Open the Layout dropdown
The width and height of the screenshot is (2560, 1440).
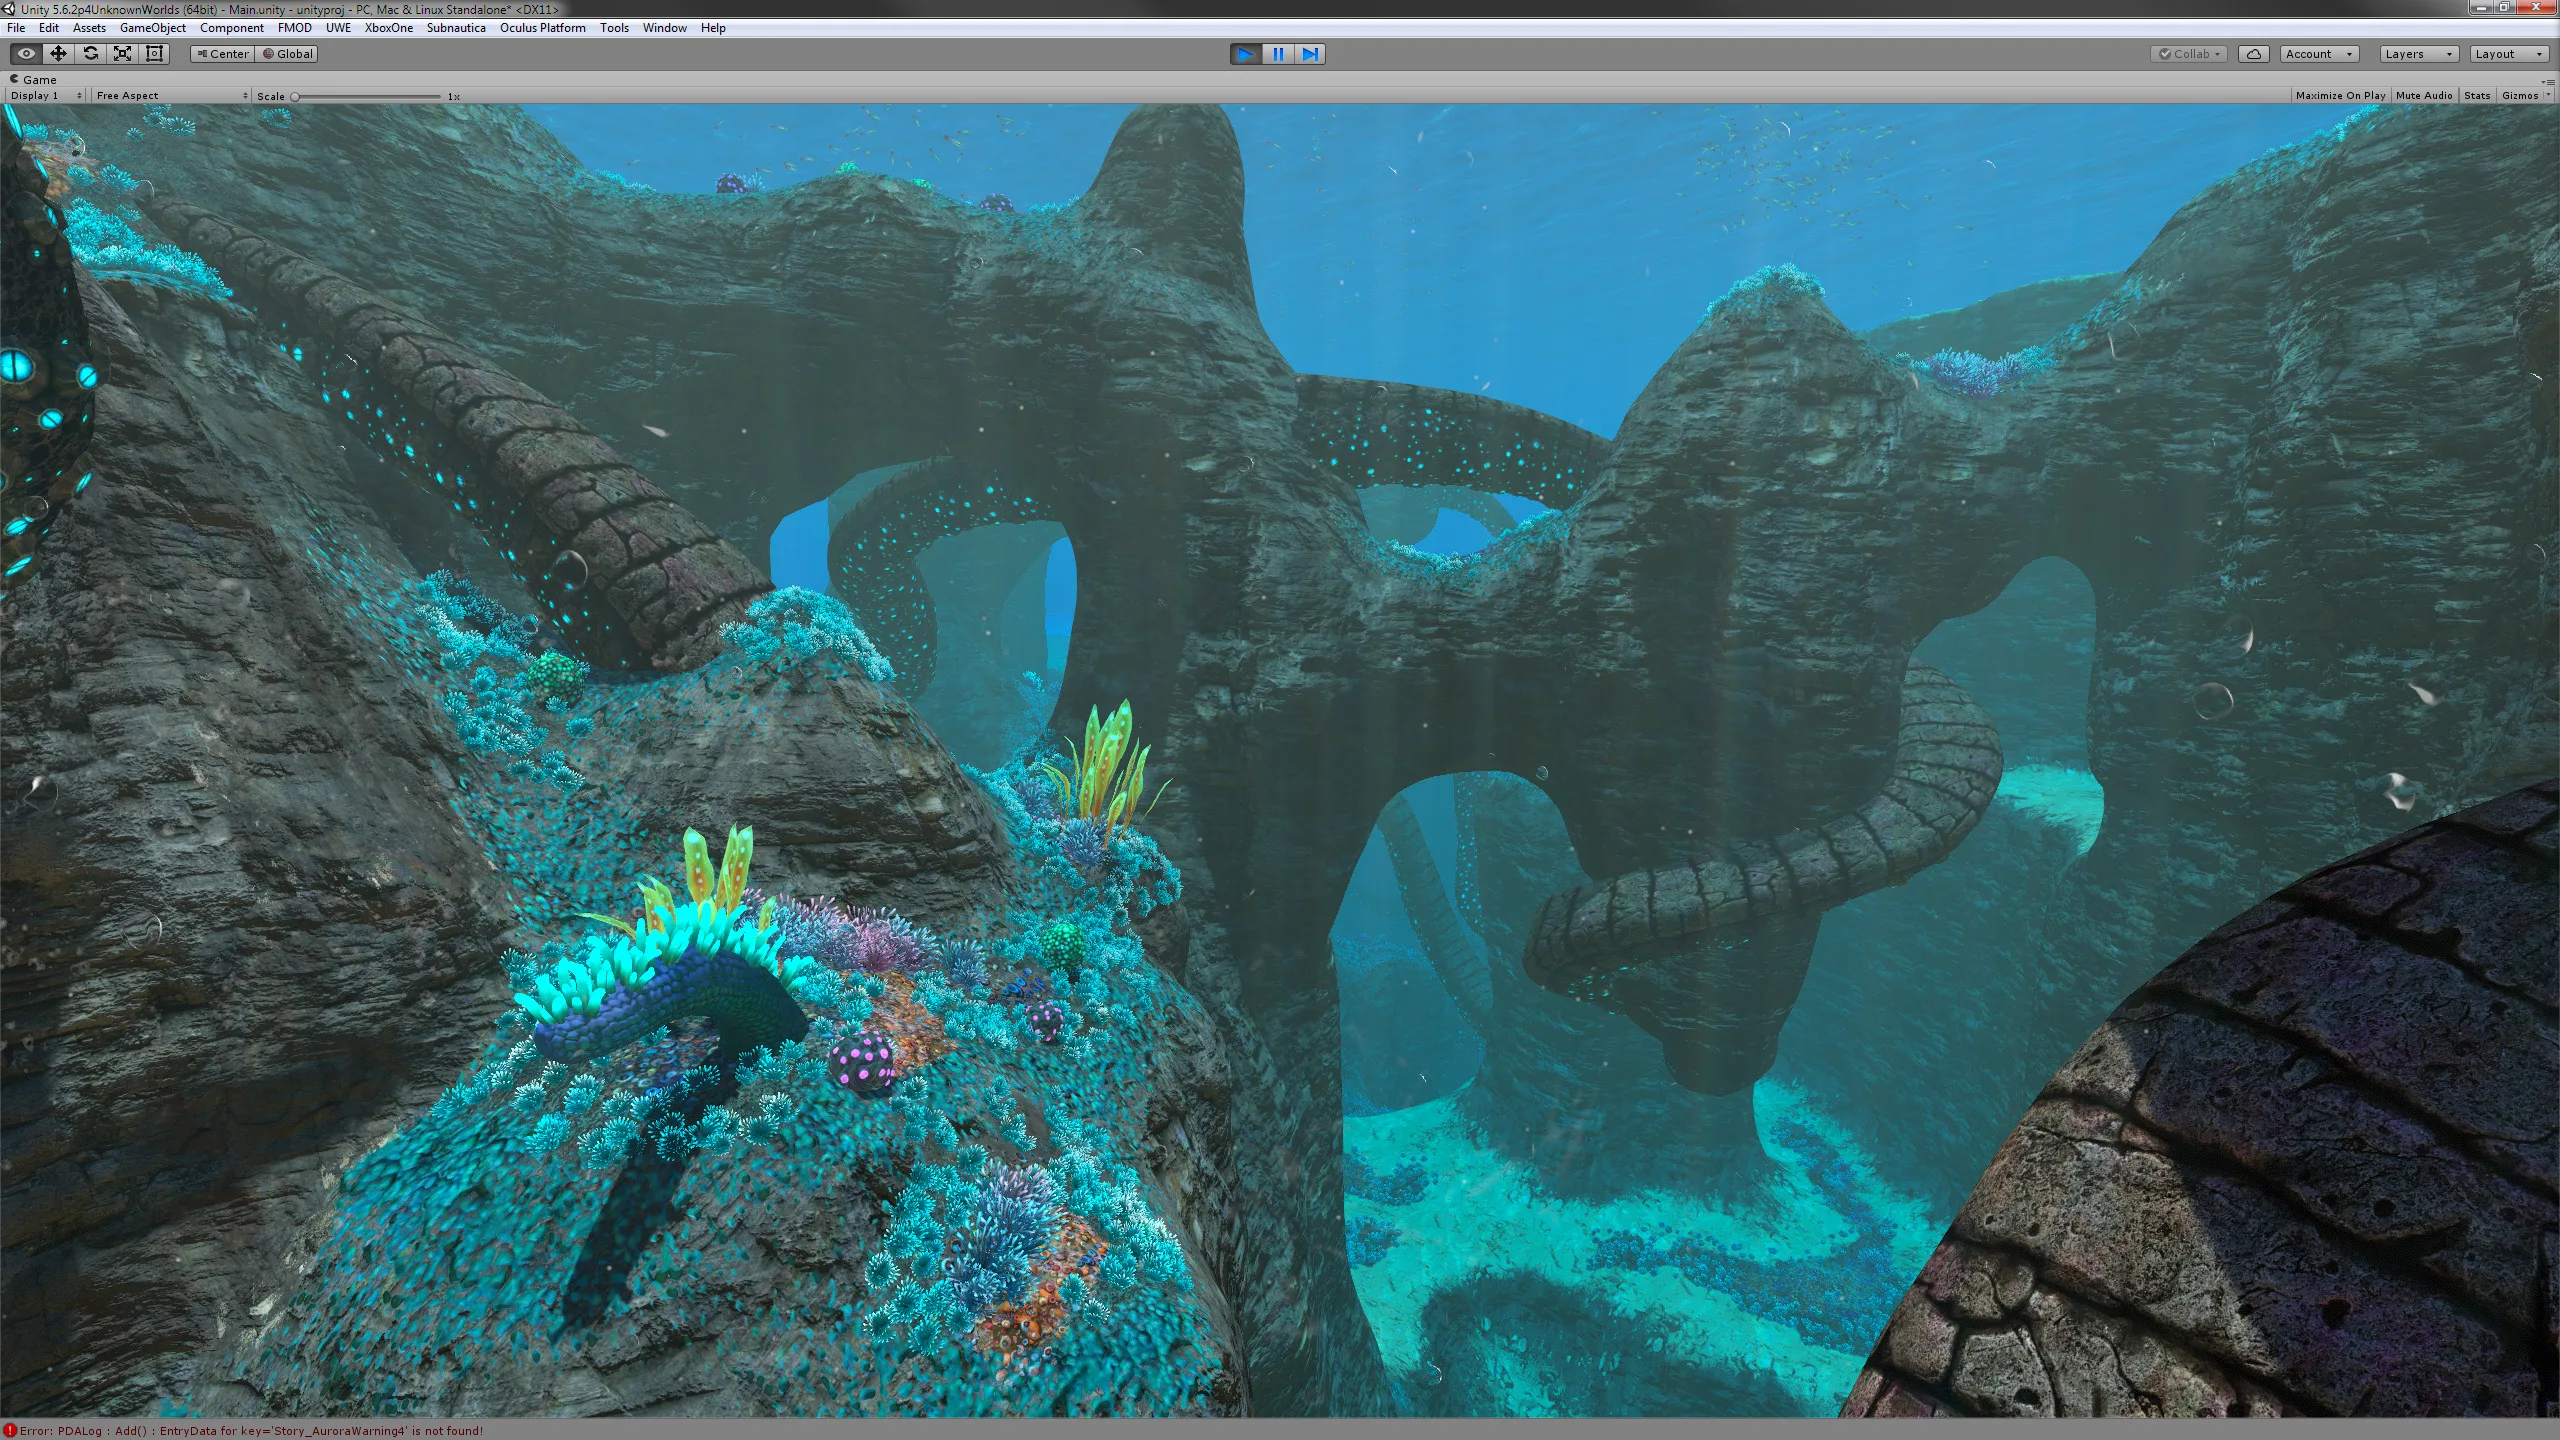click(x=2508, y=54)
